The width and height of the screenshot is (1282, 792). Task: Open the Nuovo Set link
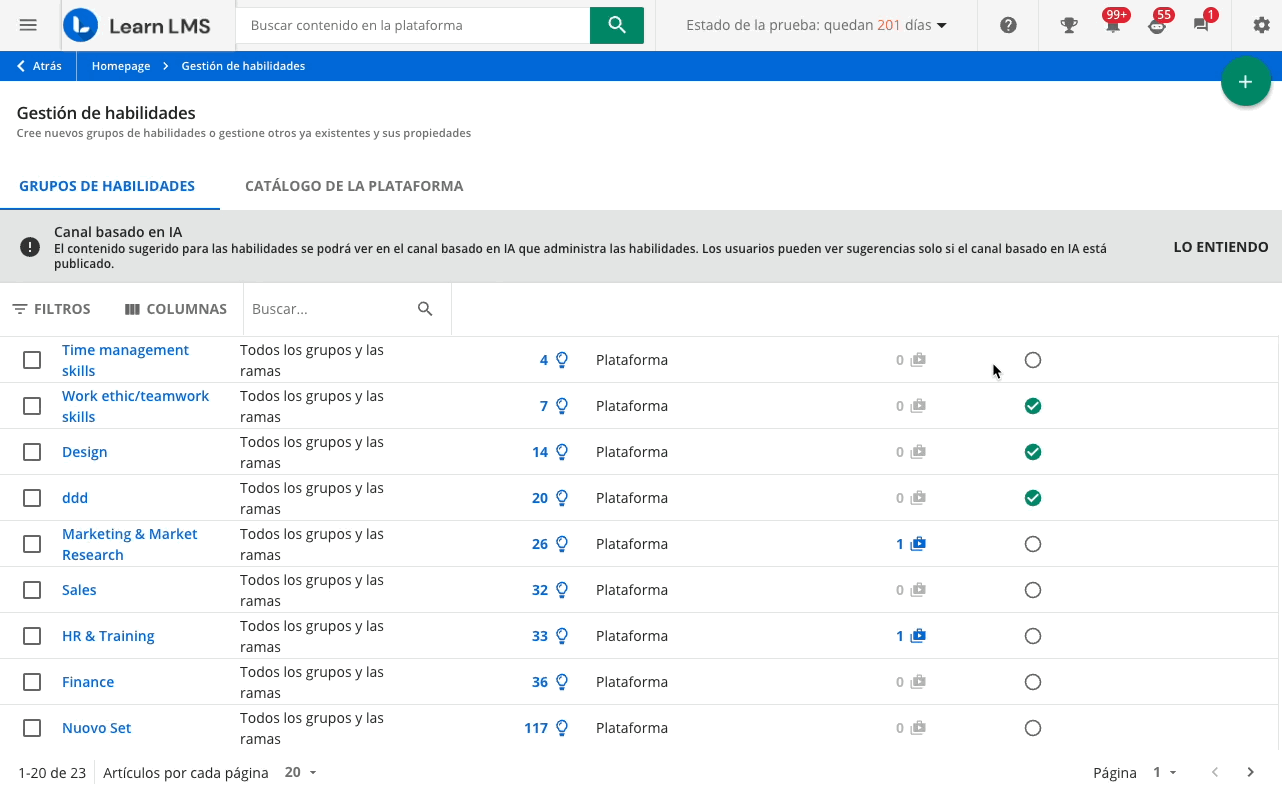tap(97, 728)
